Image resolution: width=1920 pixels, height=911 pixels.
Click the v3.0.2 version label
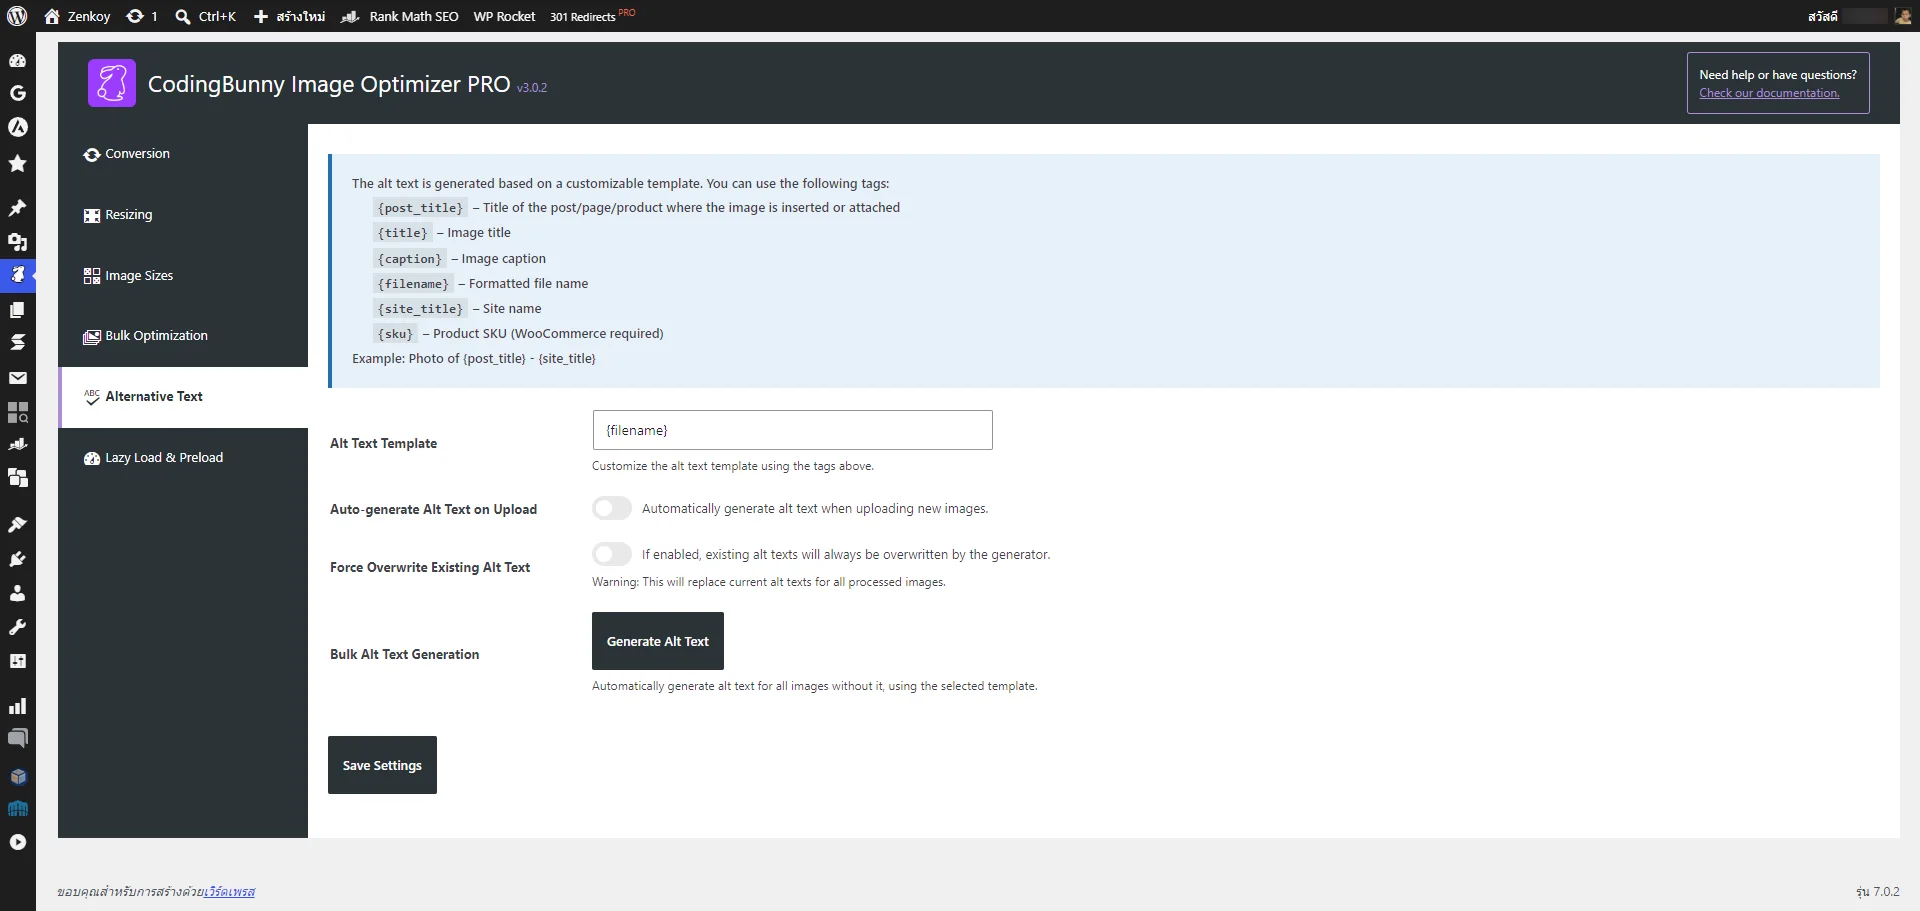[x=532, y=88]
